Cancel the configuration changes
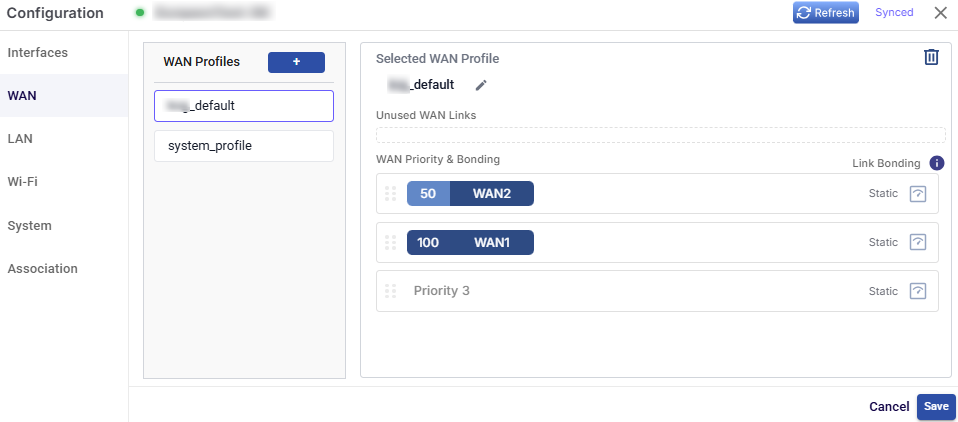The width and height of the screenshot is (958, 422). pyautogui.click(x=889, y=407)
